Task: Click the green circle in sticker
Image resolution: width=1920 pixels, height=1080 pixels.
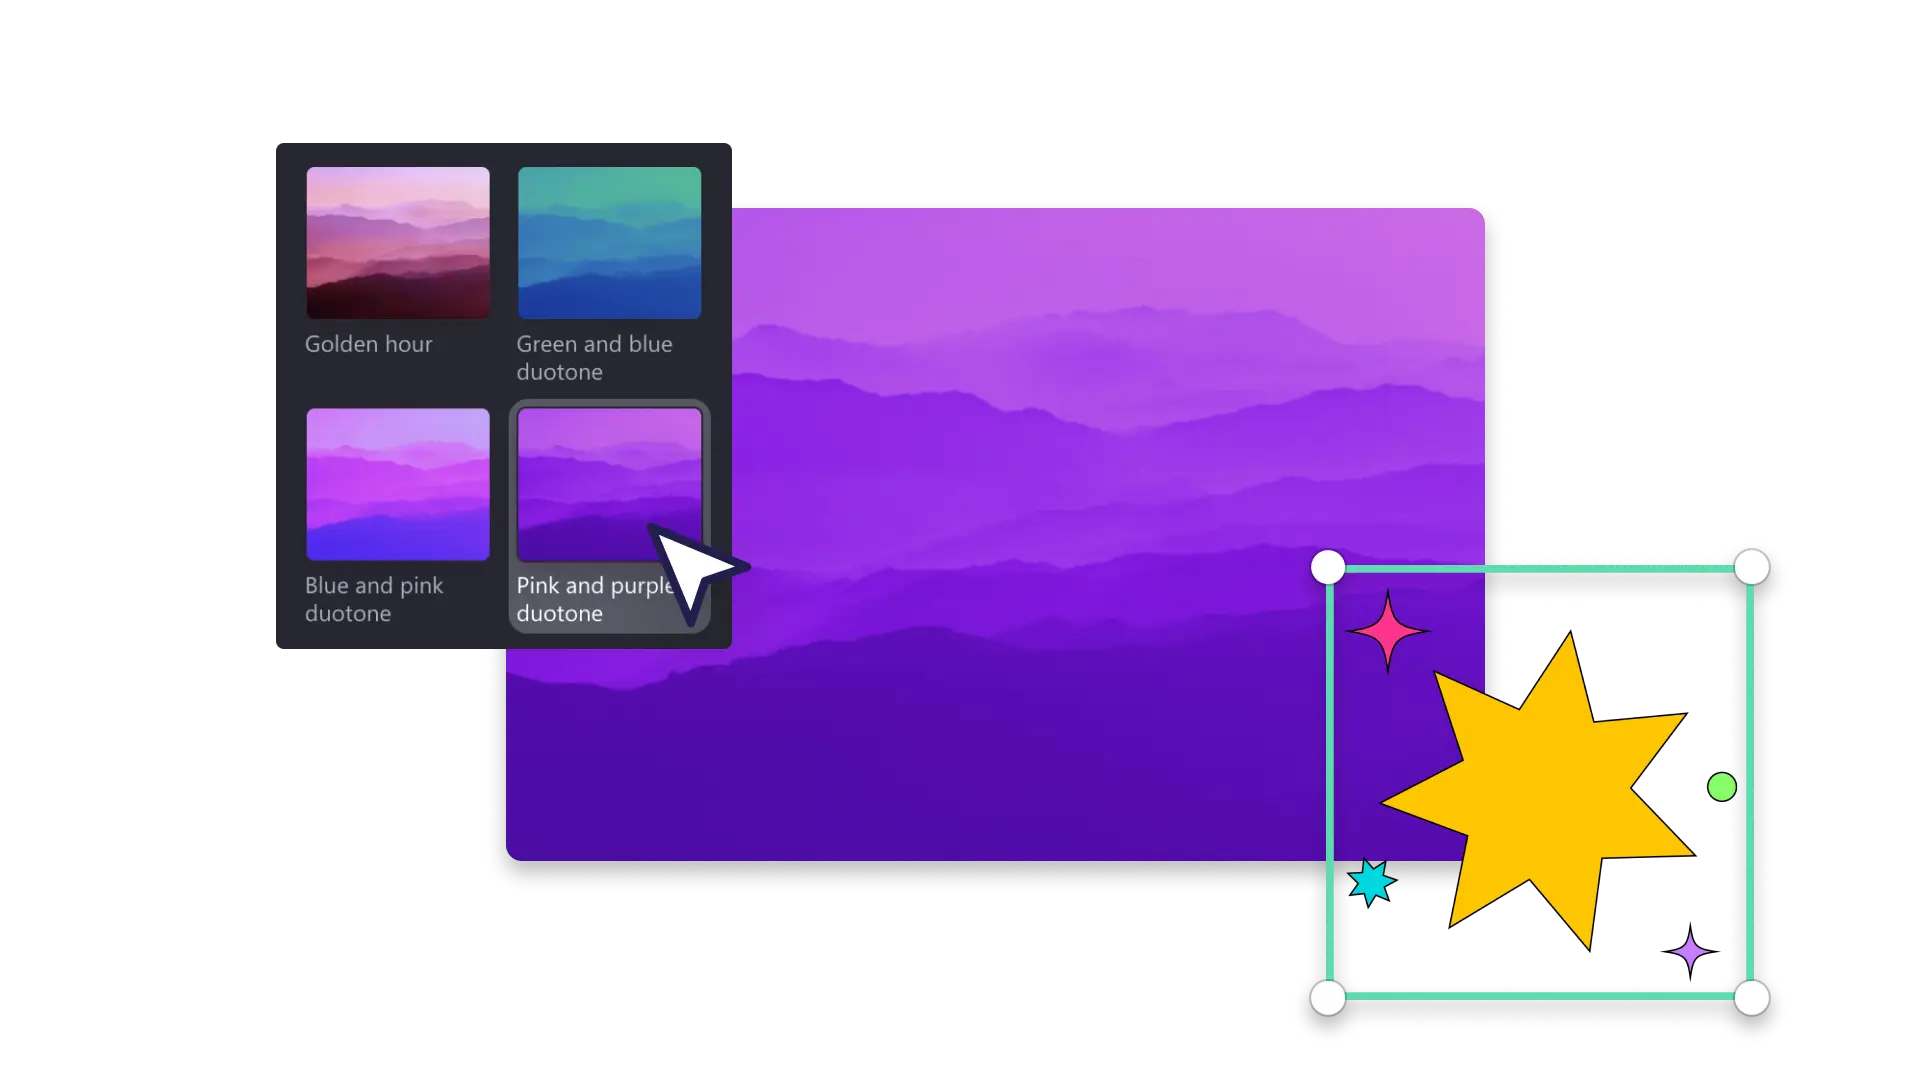Action: pyautogui.click(x=1722, y=787)
